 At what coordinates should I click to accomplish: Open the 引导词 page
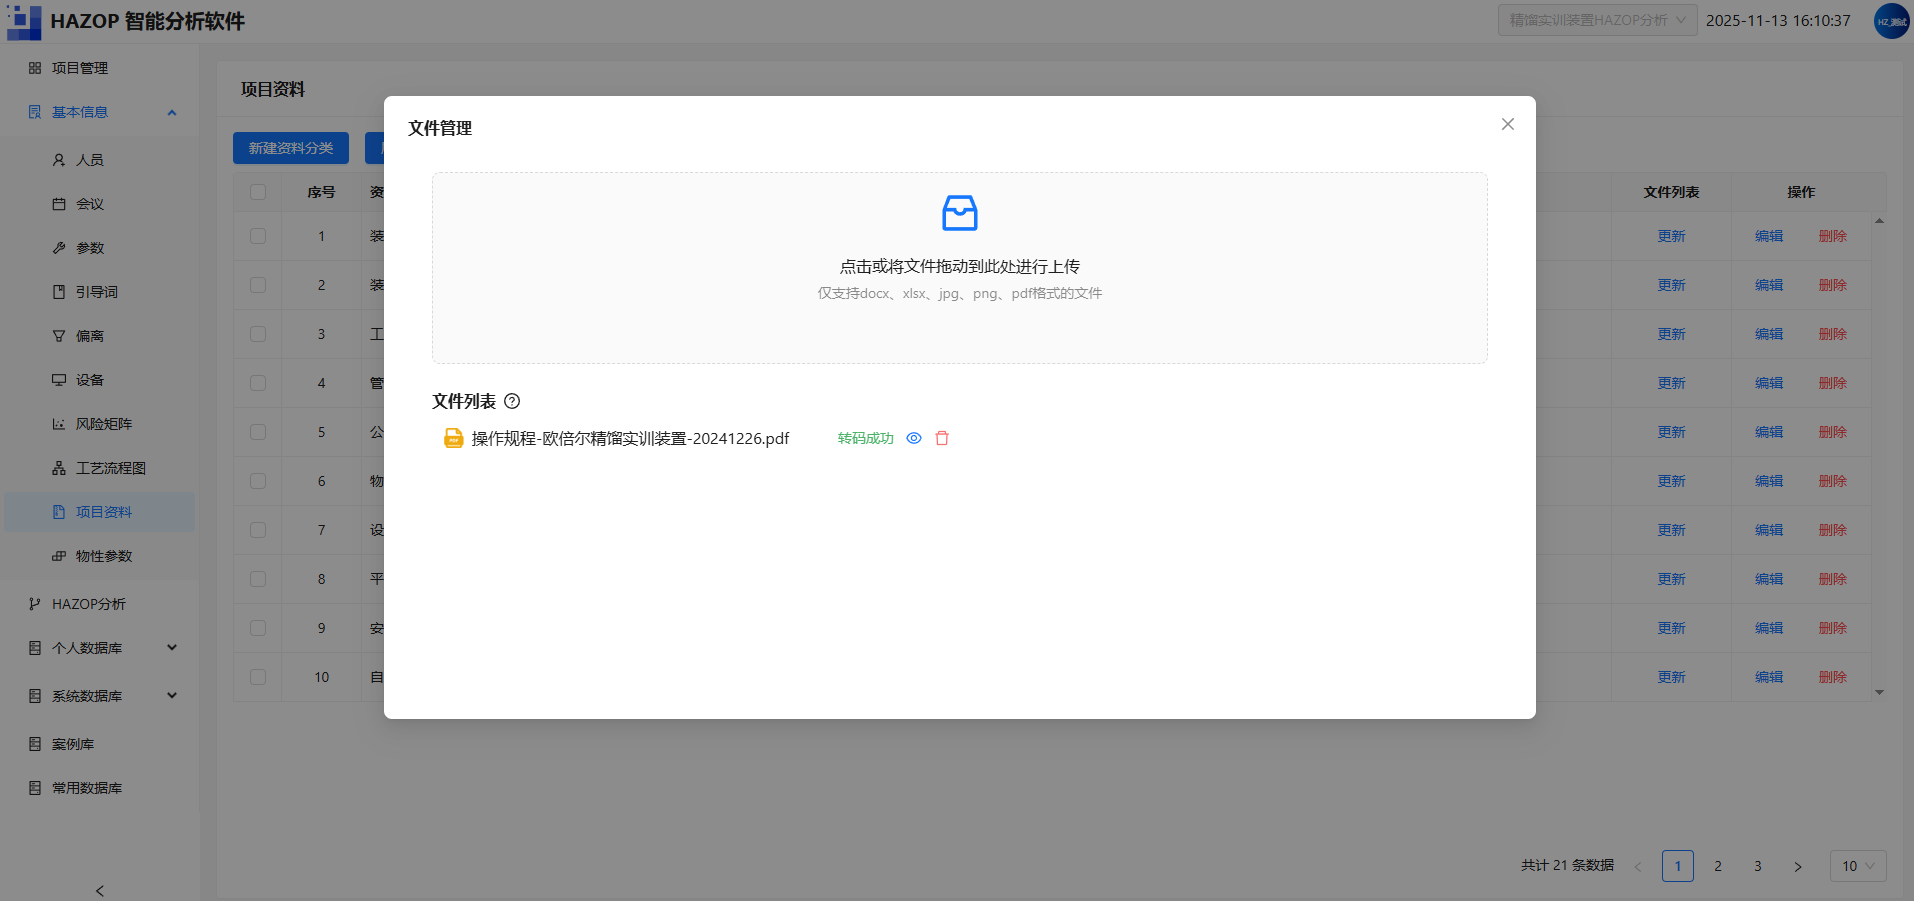(x=97, y=292)
